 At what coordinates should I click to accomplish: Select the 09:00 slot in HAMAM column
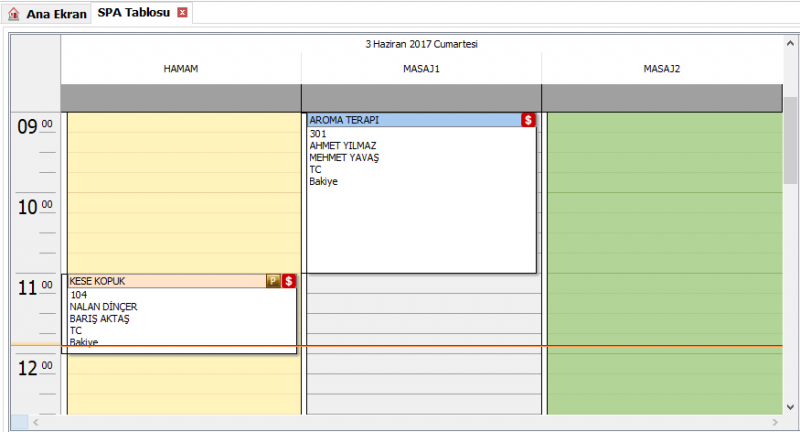pos(184,123)
